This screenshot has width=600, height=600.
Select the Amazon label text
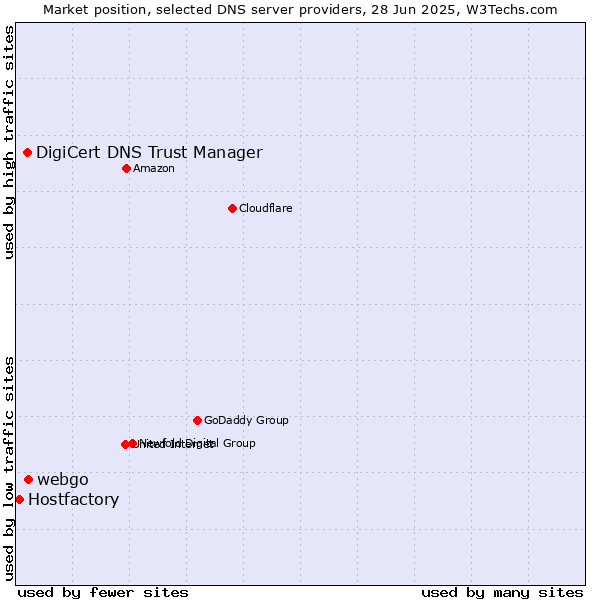(154, 168)
